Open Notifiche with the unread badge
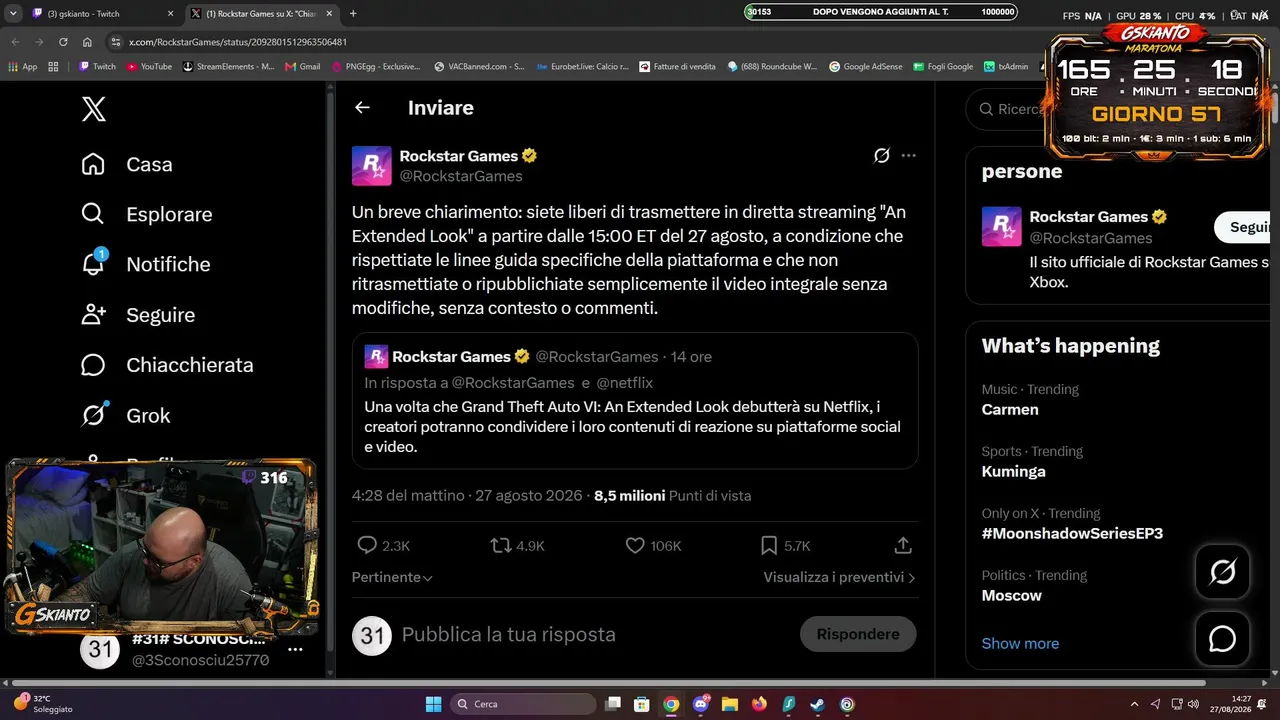This screenshot has height=720, width=1280. pos(146,264)
